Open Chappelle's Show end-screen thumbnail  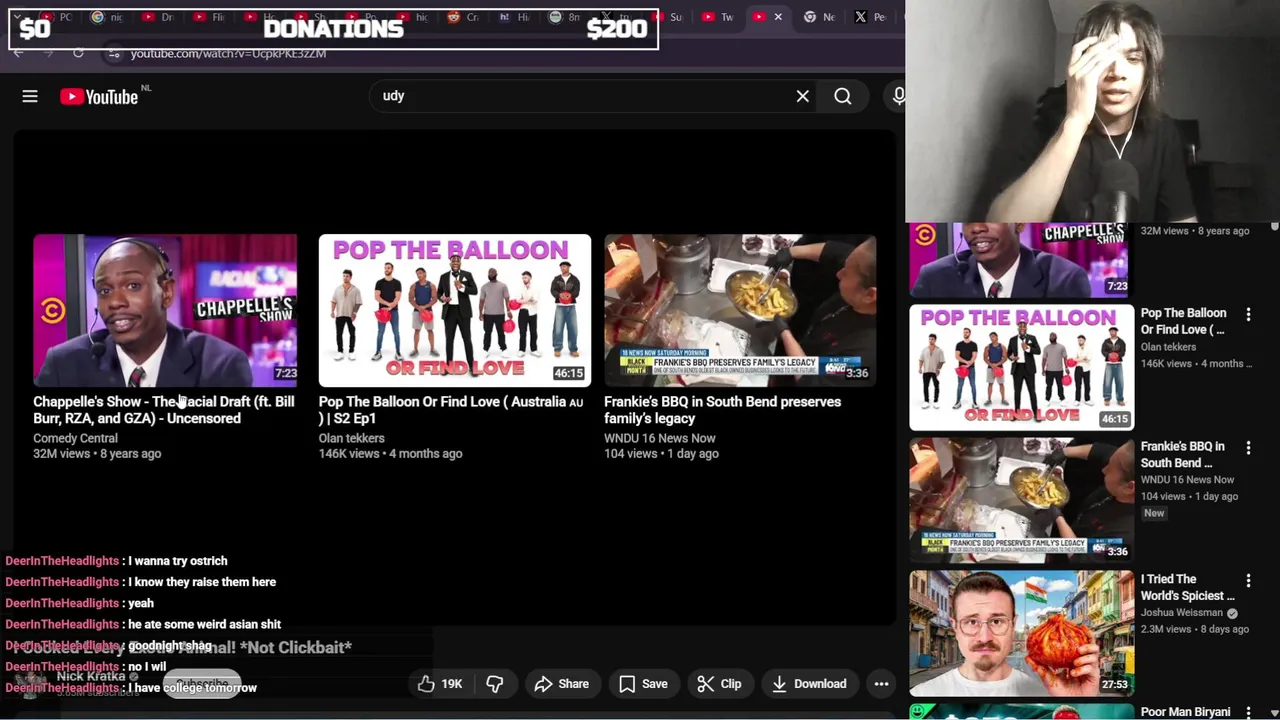(x=165, y=310)
